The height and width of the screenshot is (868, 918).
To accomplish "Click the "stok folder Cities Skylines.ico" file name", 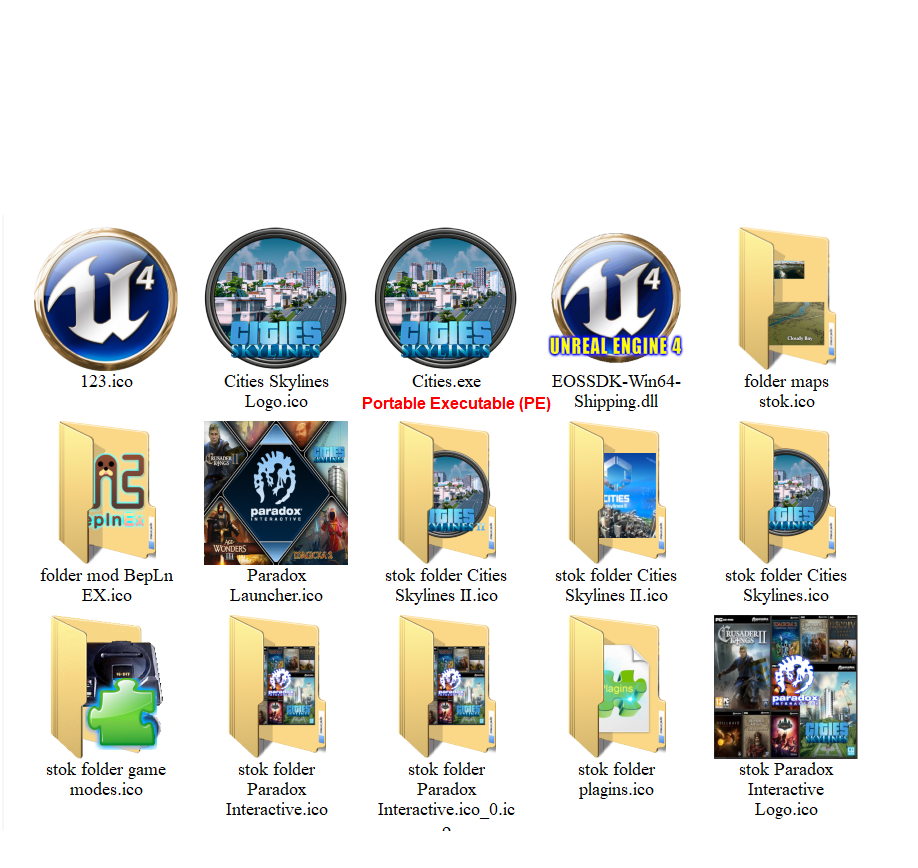I will (786, 585).
